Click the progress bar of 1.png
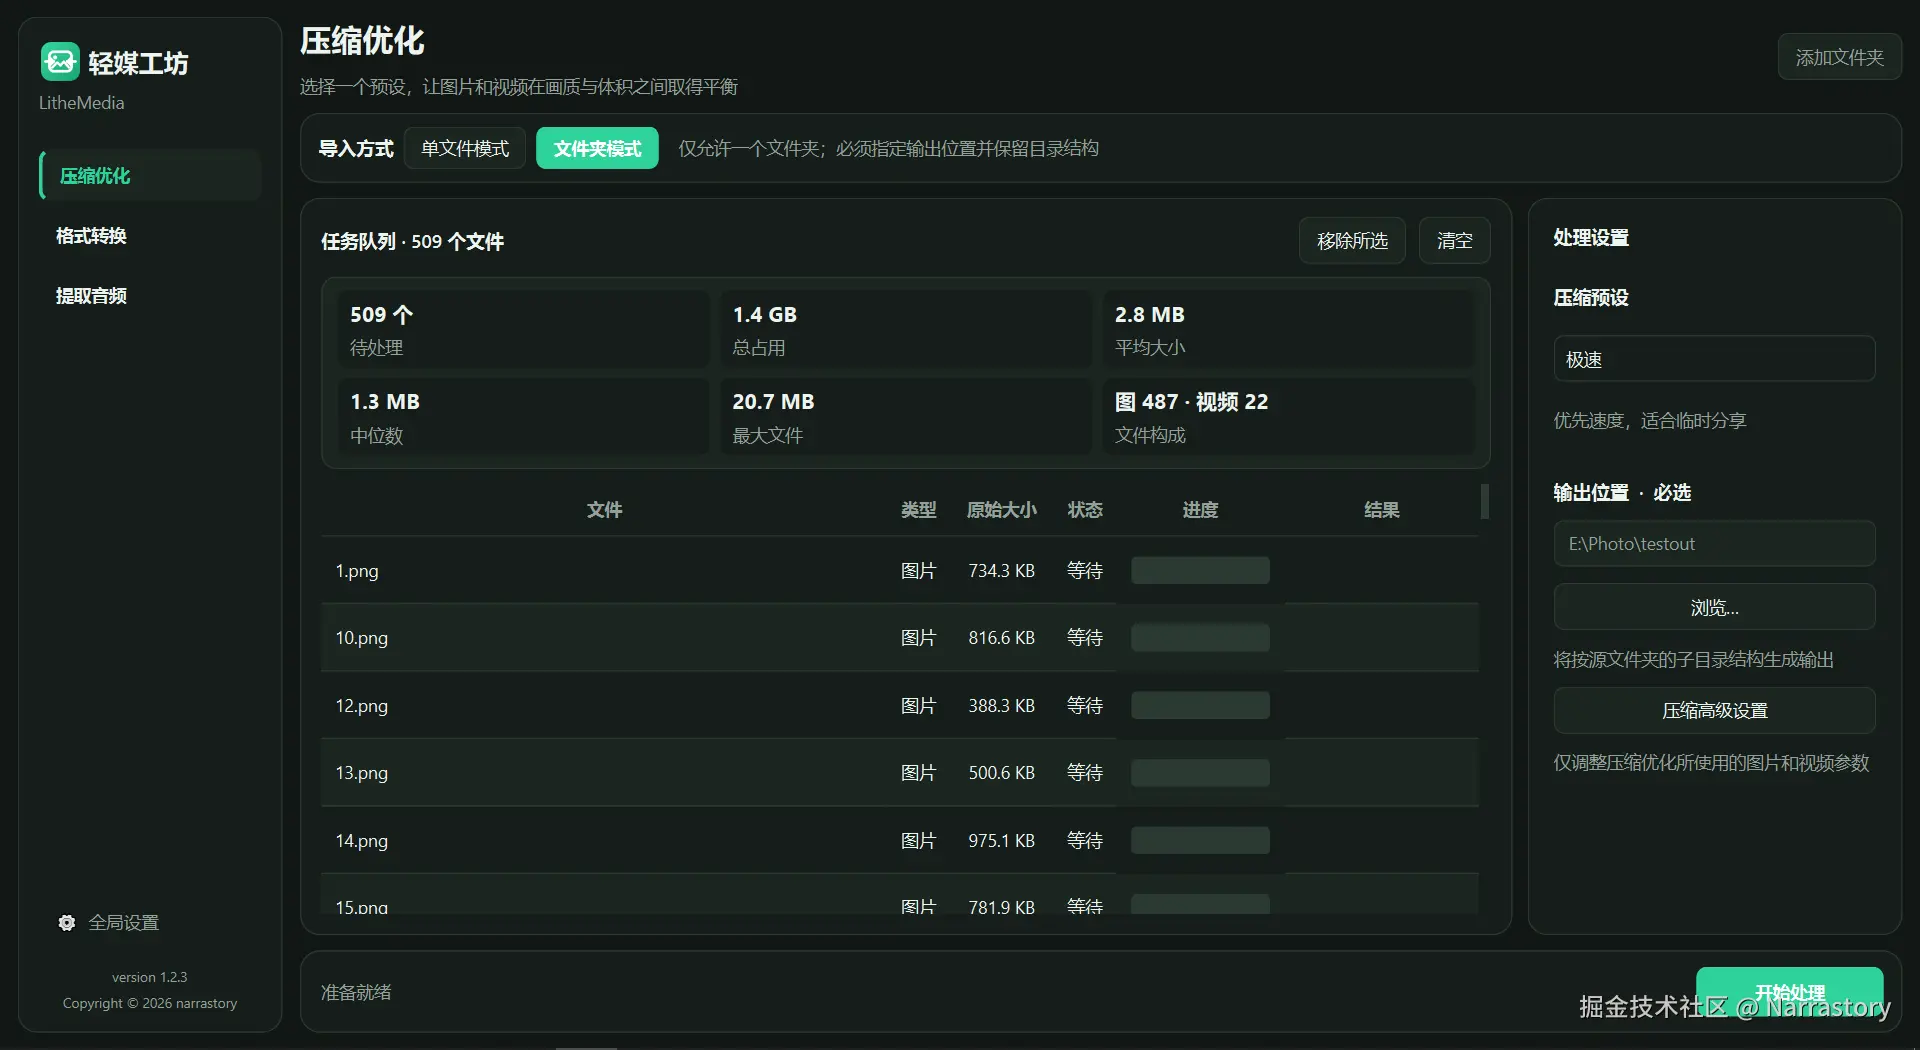Viewport: 1920px width, 1050px height. [1200, 570]
